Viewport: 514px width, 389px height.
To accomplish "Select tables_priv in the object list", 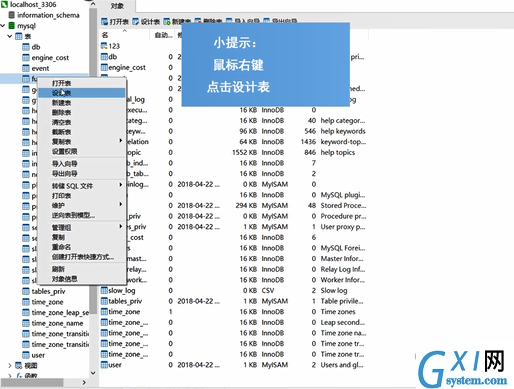I will tap(121, 301).
